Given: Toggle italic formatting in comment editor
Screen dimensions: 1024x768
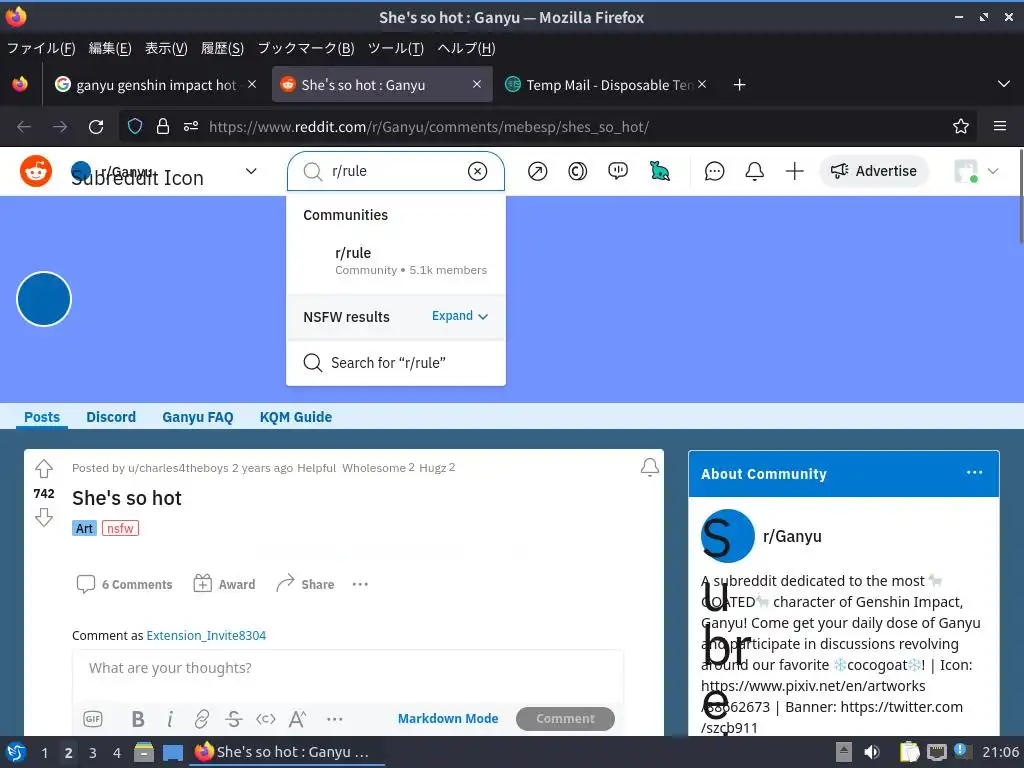Looking at the screenshot, I should (170, 719).
